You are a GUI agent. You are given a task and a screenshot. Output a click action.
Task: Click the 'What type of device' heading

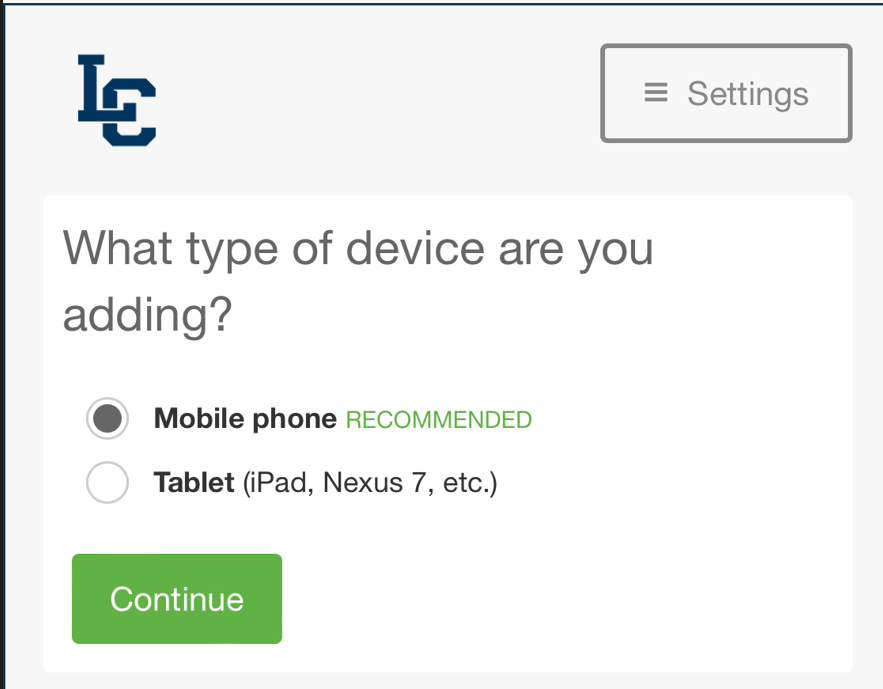click(x=358, y=281)
